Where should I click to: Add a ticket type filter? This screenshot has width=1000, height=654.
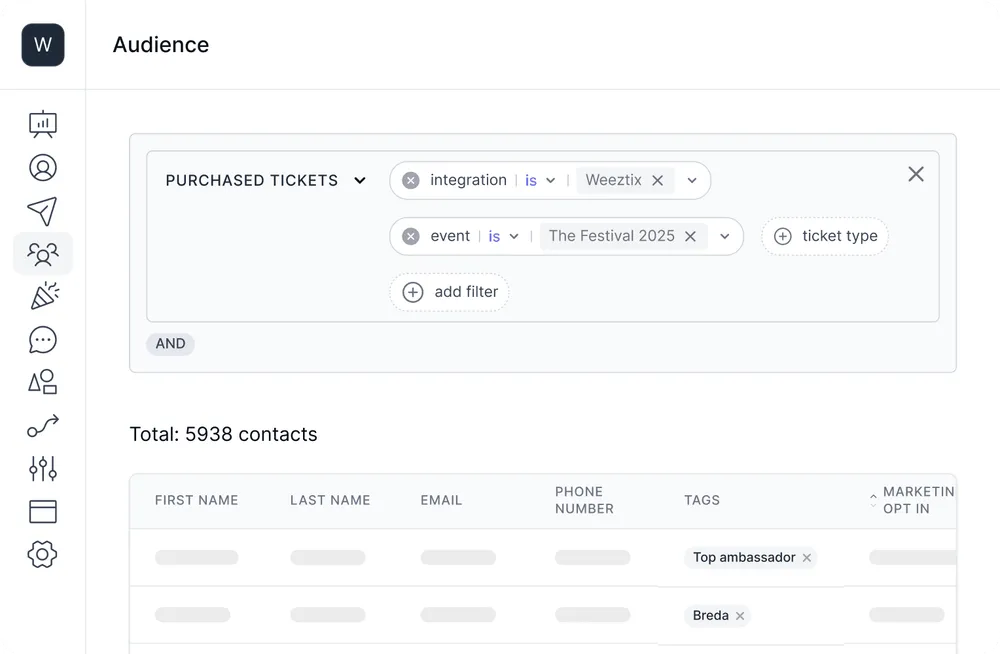(x=825, y=236)
